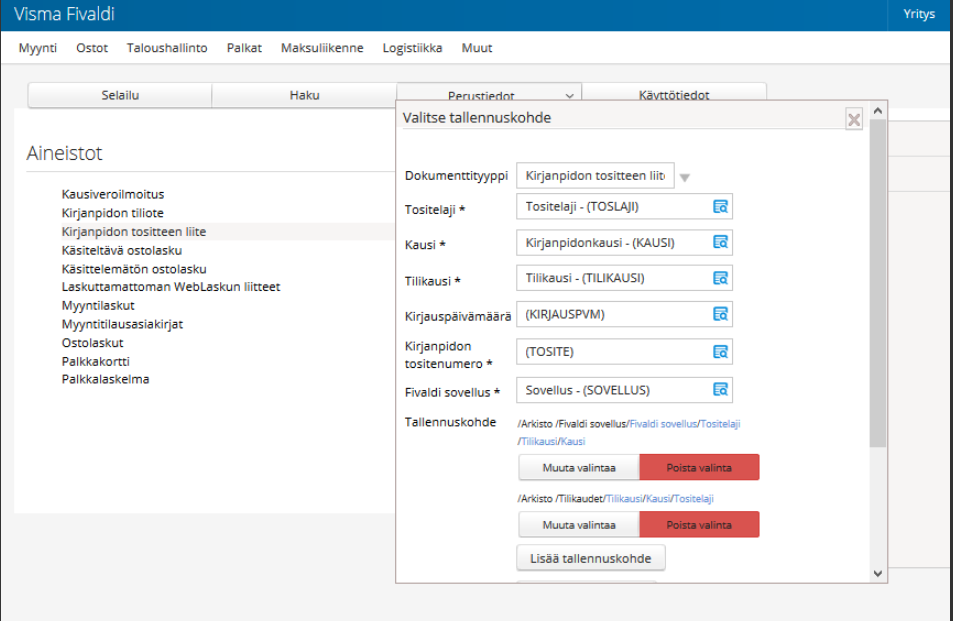Expand the Dokumenttityyppi dropdown arrow
Screen dimensions: 953x623
(685, 178)
